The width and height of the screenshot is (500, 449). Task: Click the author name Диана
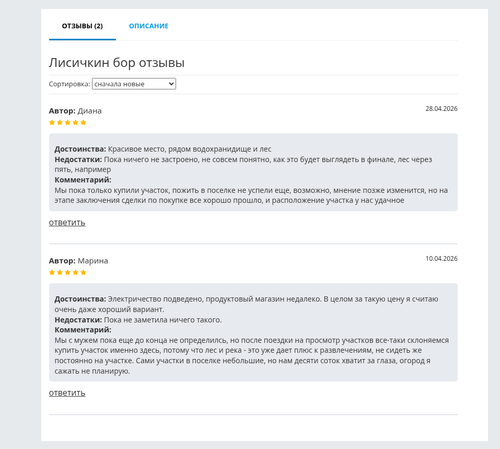pyautogui.click(x=90, y=111)
